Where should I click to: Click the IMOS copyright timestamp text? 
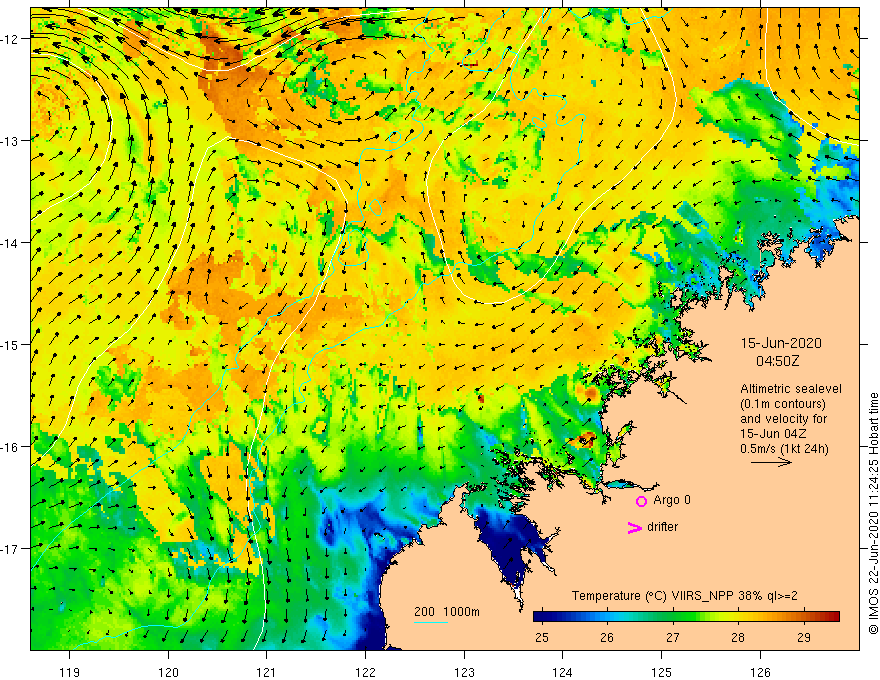point(873,513)
